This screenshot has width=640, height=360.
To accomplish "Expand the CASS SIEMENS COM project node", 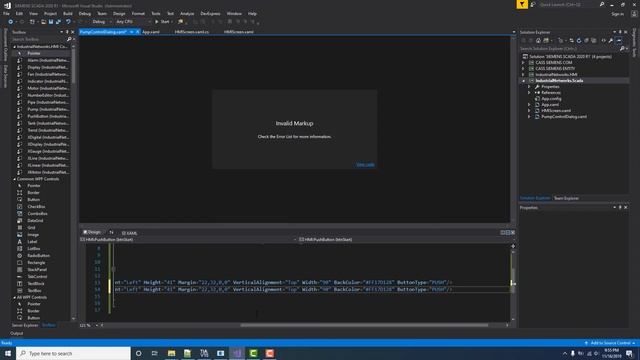I will point(523,63).
